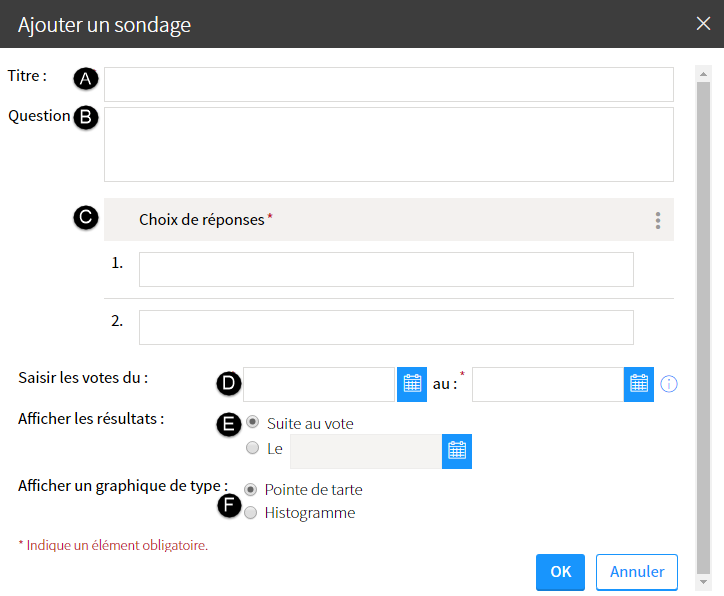This screenshot has width=724, height=596.
Task: Select the Suite au vote option
Action: point(252,421)
